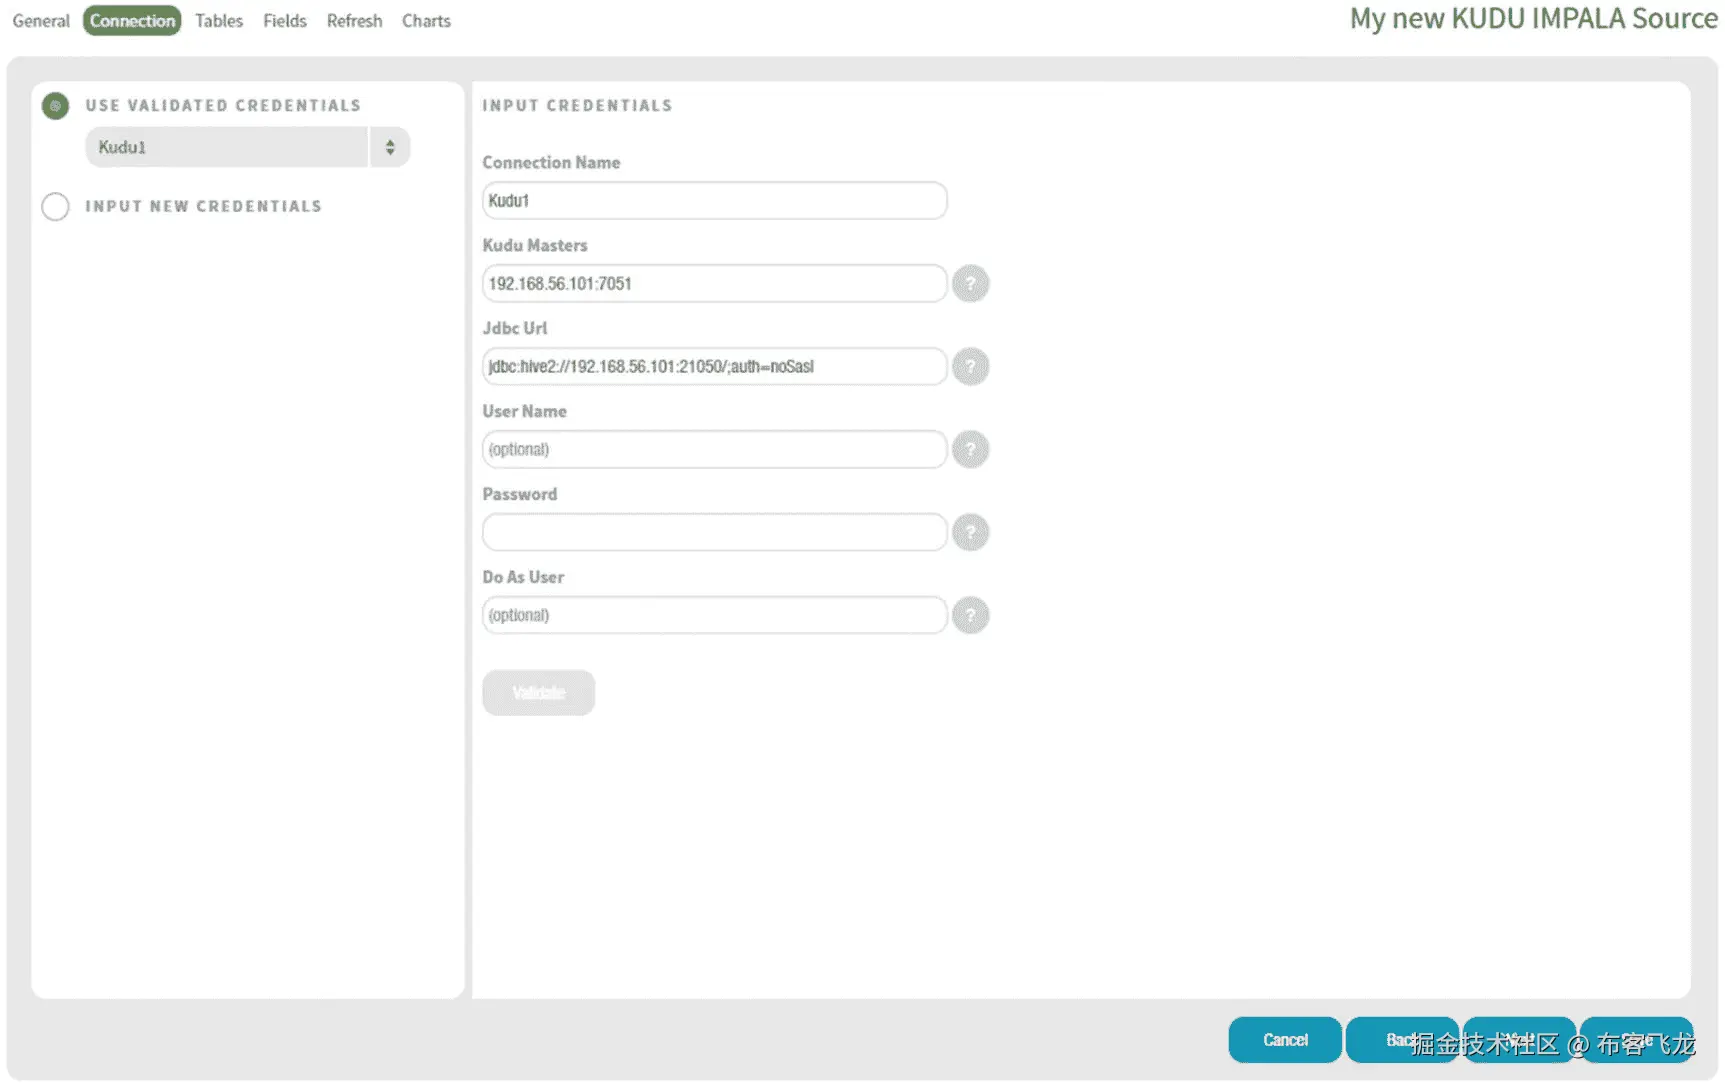
Task: Click the 'Kudu Masters' label text
Action: 535,246
